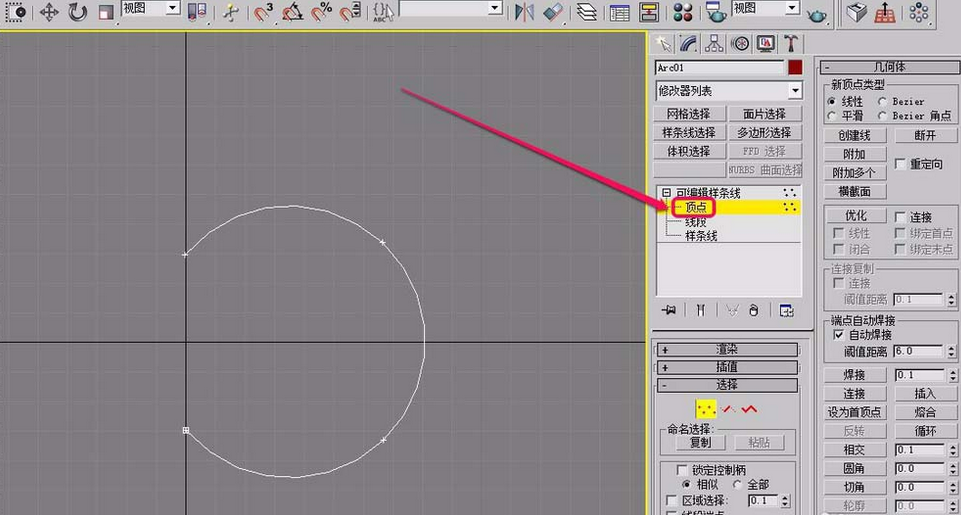This screenshot has width=961, height=515.
Task: Open the Material Editor icon
Action: pos(683,12)
